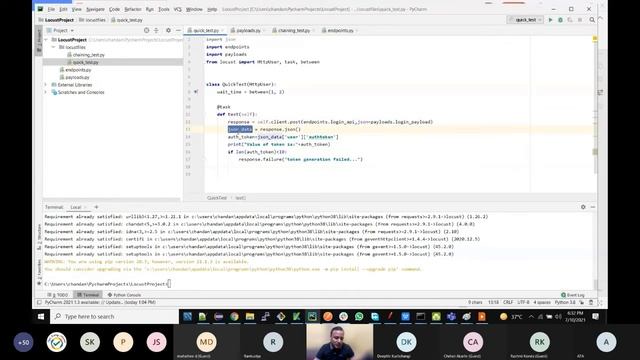Click the CRLF line separator in status bar
640x360 pixels.
pyautogui.click(x=508, y=302)
